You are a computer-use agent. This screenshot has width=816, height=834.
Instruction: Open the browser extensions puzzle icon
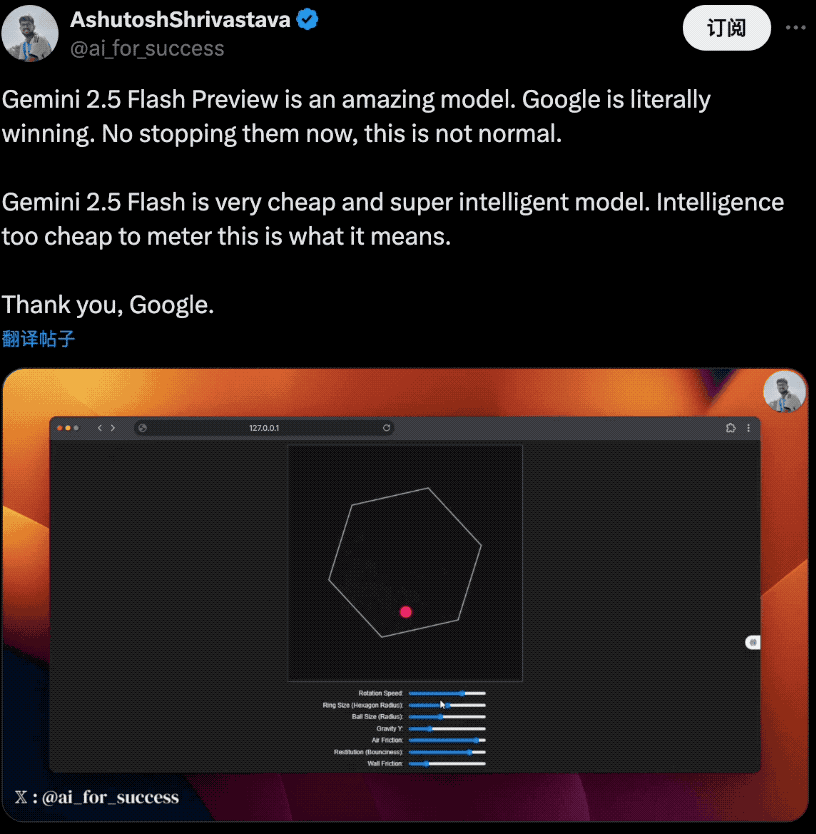(x=730, y=428)
